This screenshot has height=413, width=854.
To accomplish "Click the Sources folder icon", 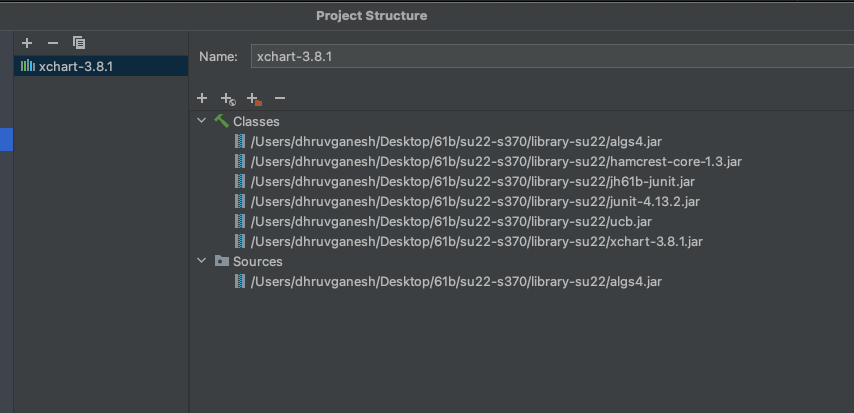I will coord(221,261).
